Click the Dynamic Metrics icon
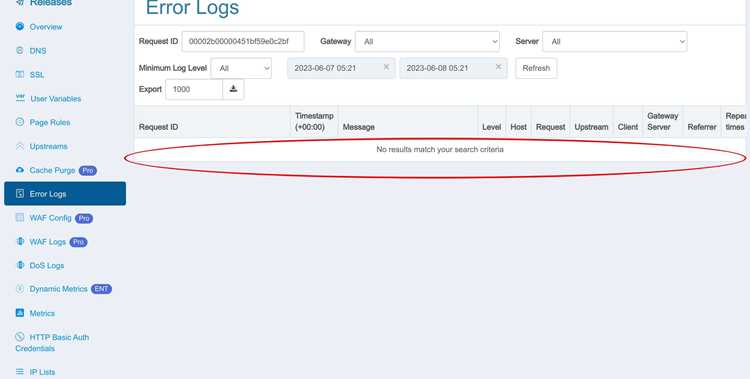Screen dimensions: 750x379 click(20, 289)
